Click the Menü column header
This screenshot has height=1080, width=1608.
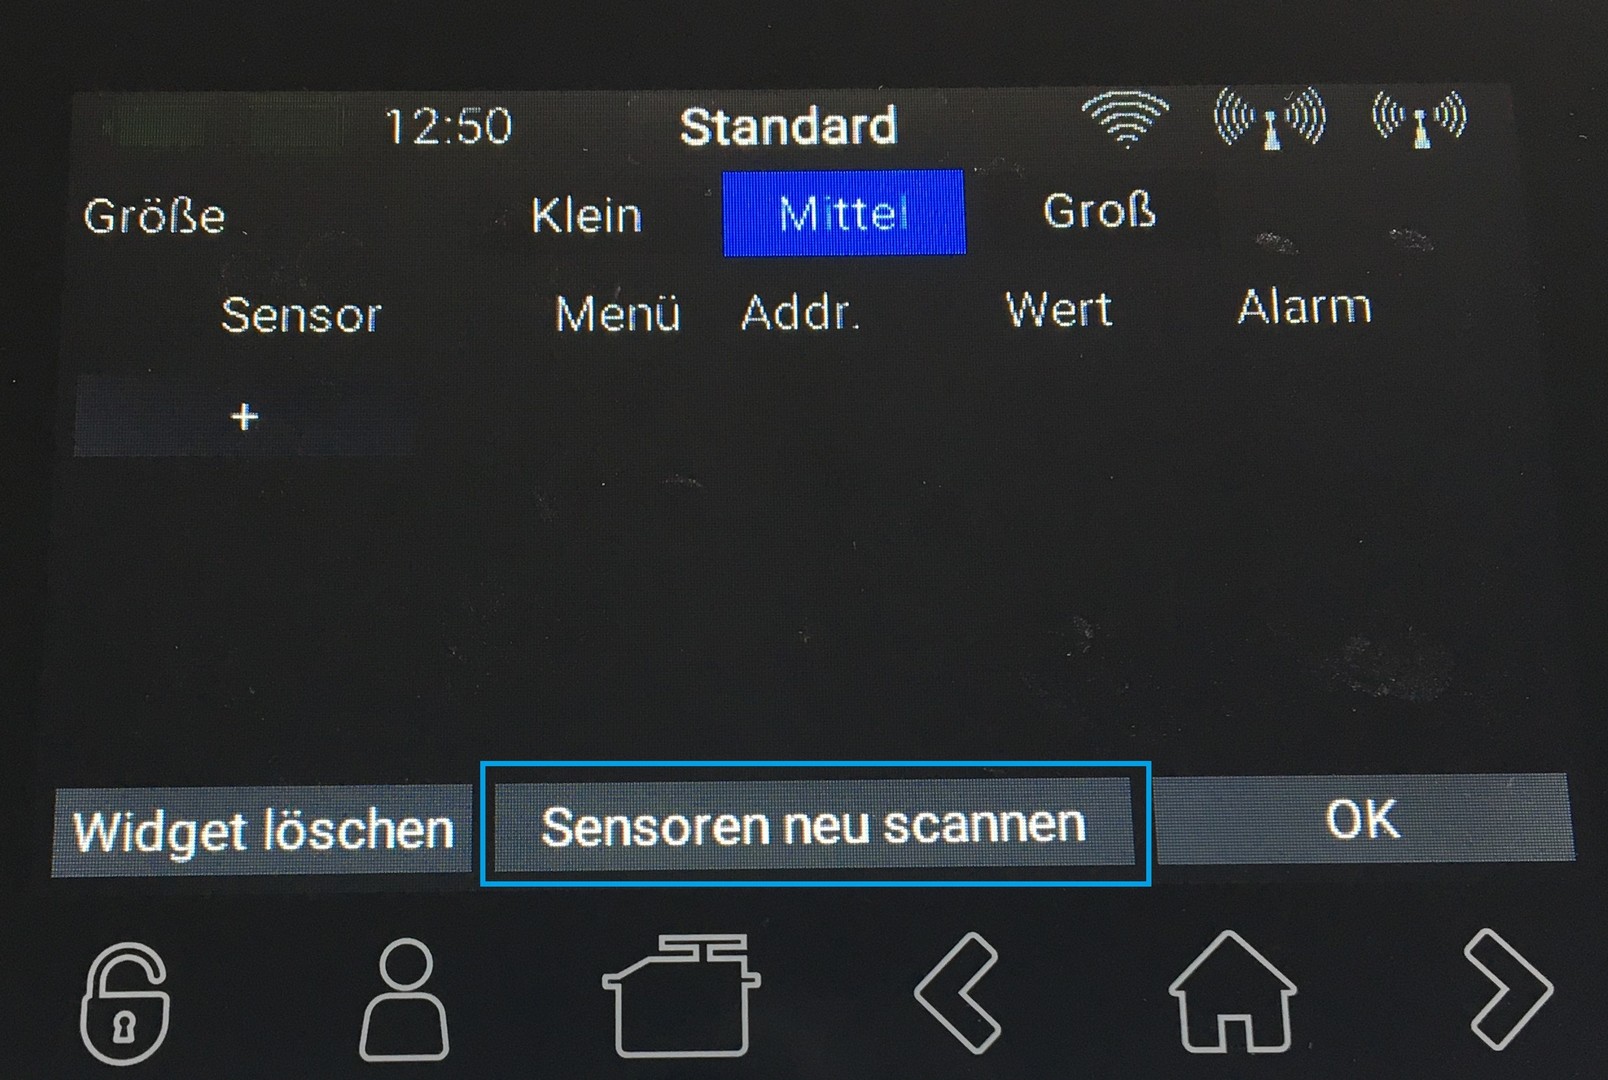click(x=617, y=313)
